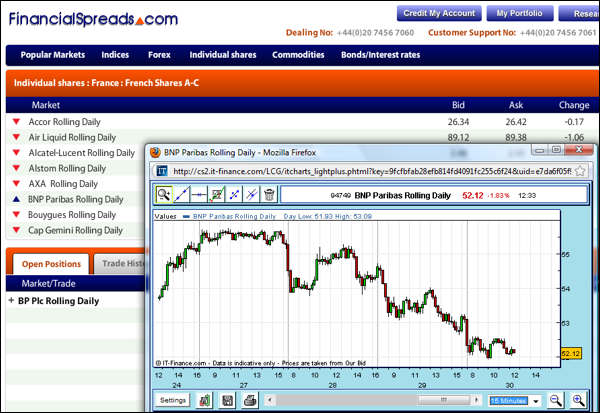Image resolution: width=600 pixels, height=413 pixels.
Task: Click the zoom out magnifier at chart bottom
Action: (x=556, y=400)
